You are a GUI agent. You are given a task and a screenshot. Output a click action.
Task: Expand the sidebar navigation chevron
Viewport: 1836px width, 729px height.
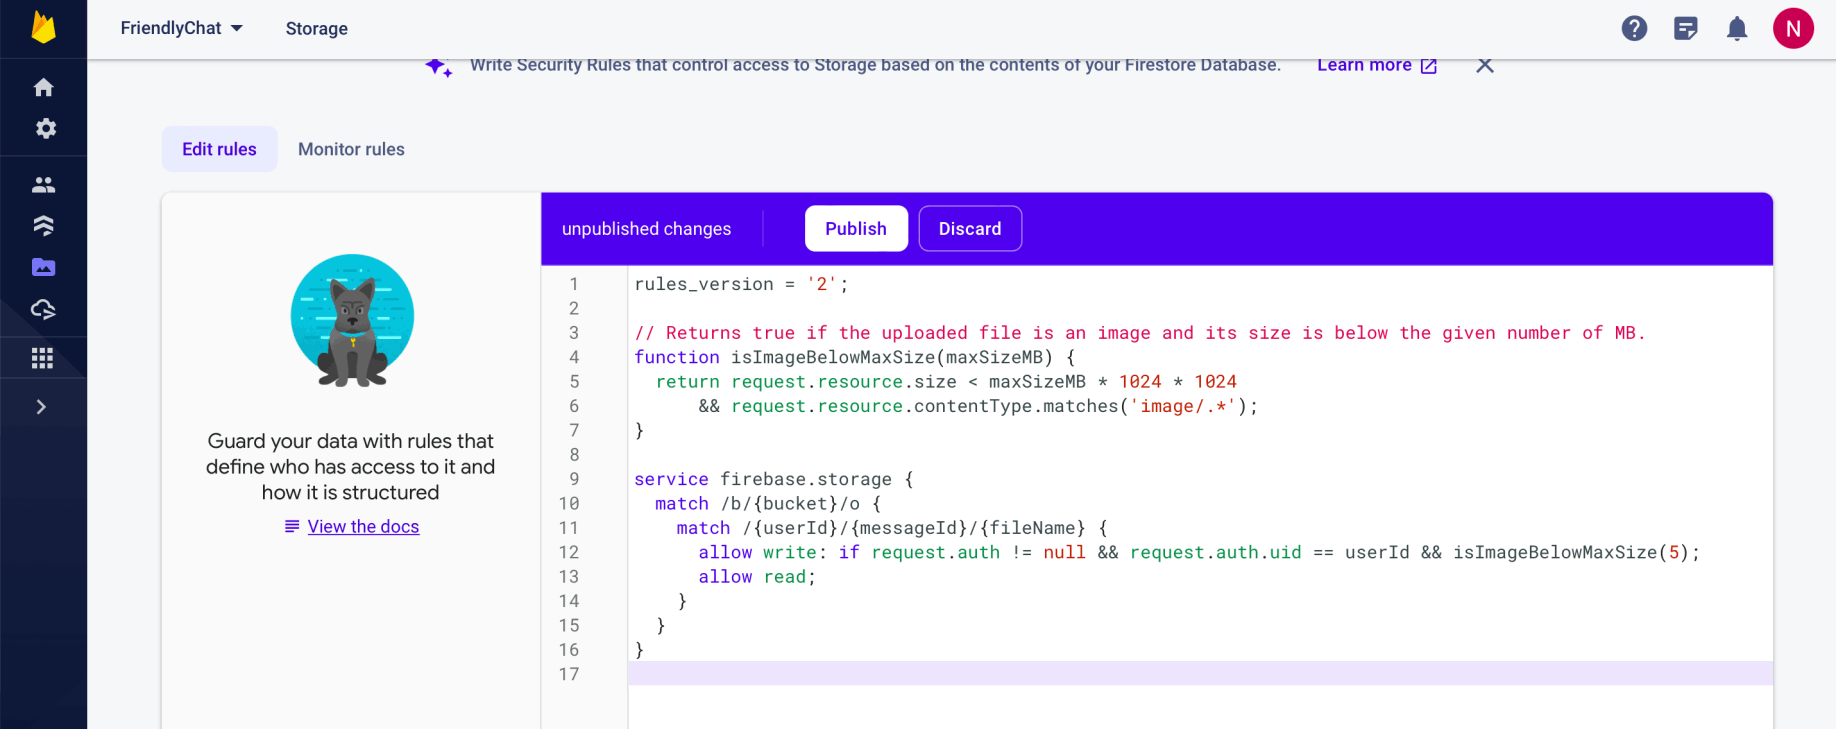[x=41, y=407]
